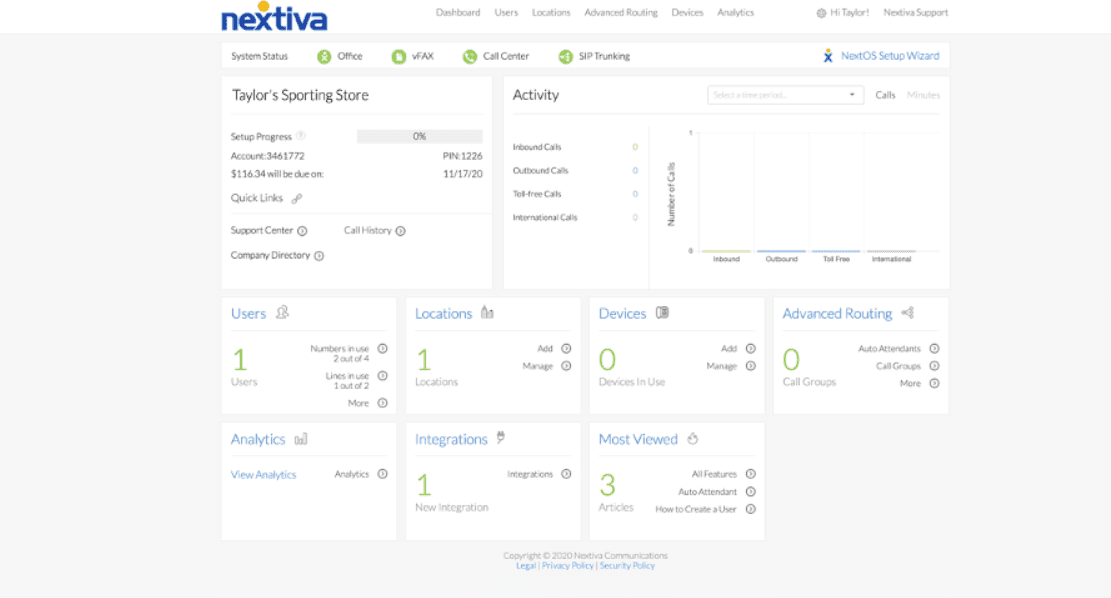1111x598 pixels.
Task: Open the Legal footer link
Action: [526, 565]
